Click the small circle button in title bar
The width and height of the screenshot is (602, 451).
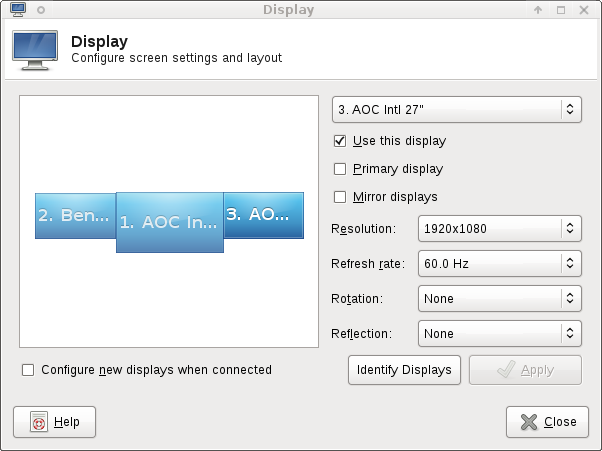tap(40, 11)
